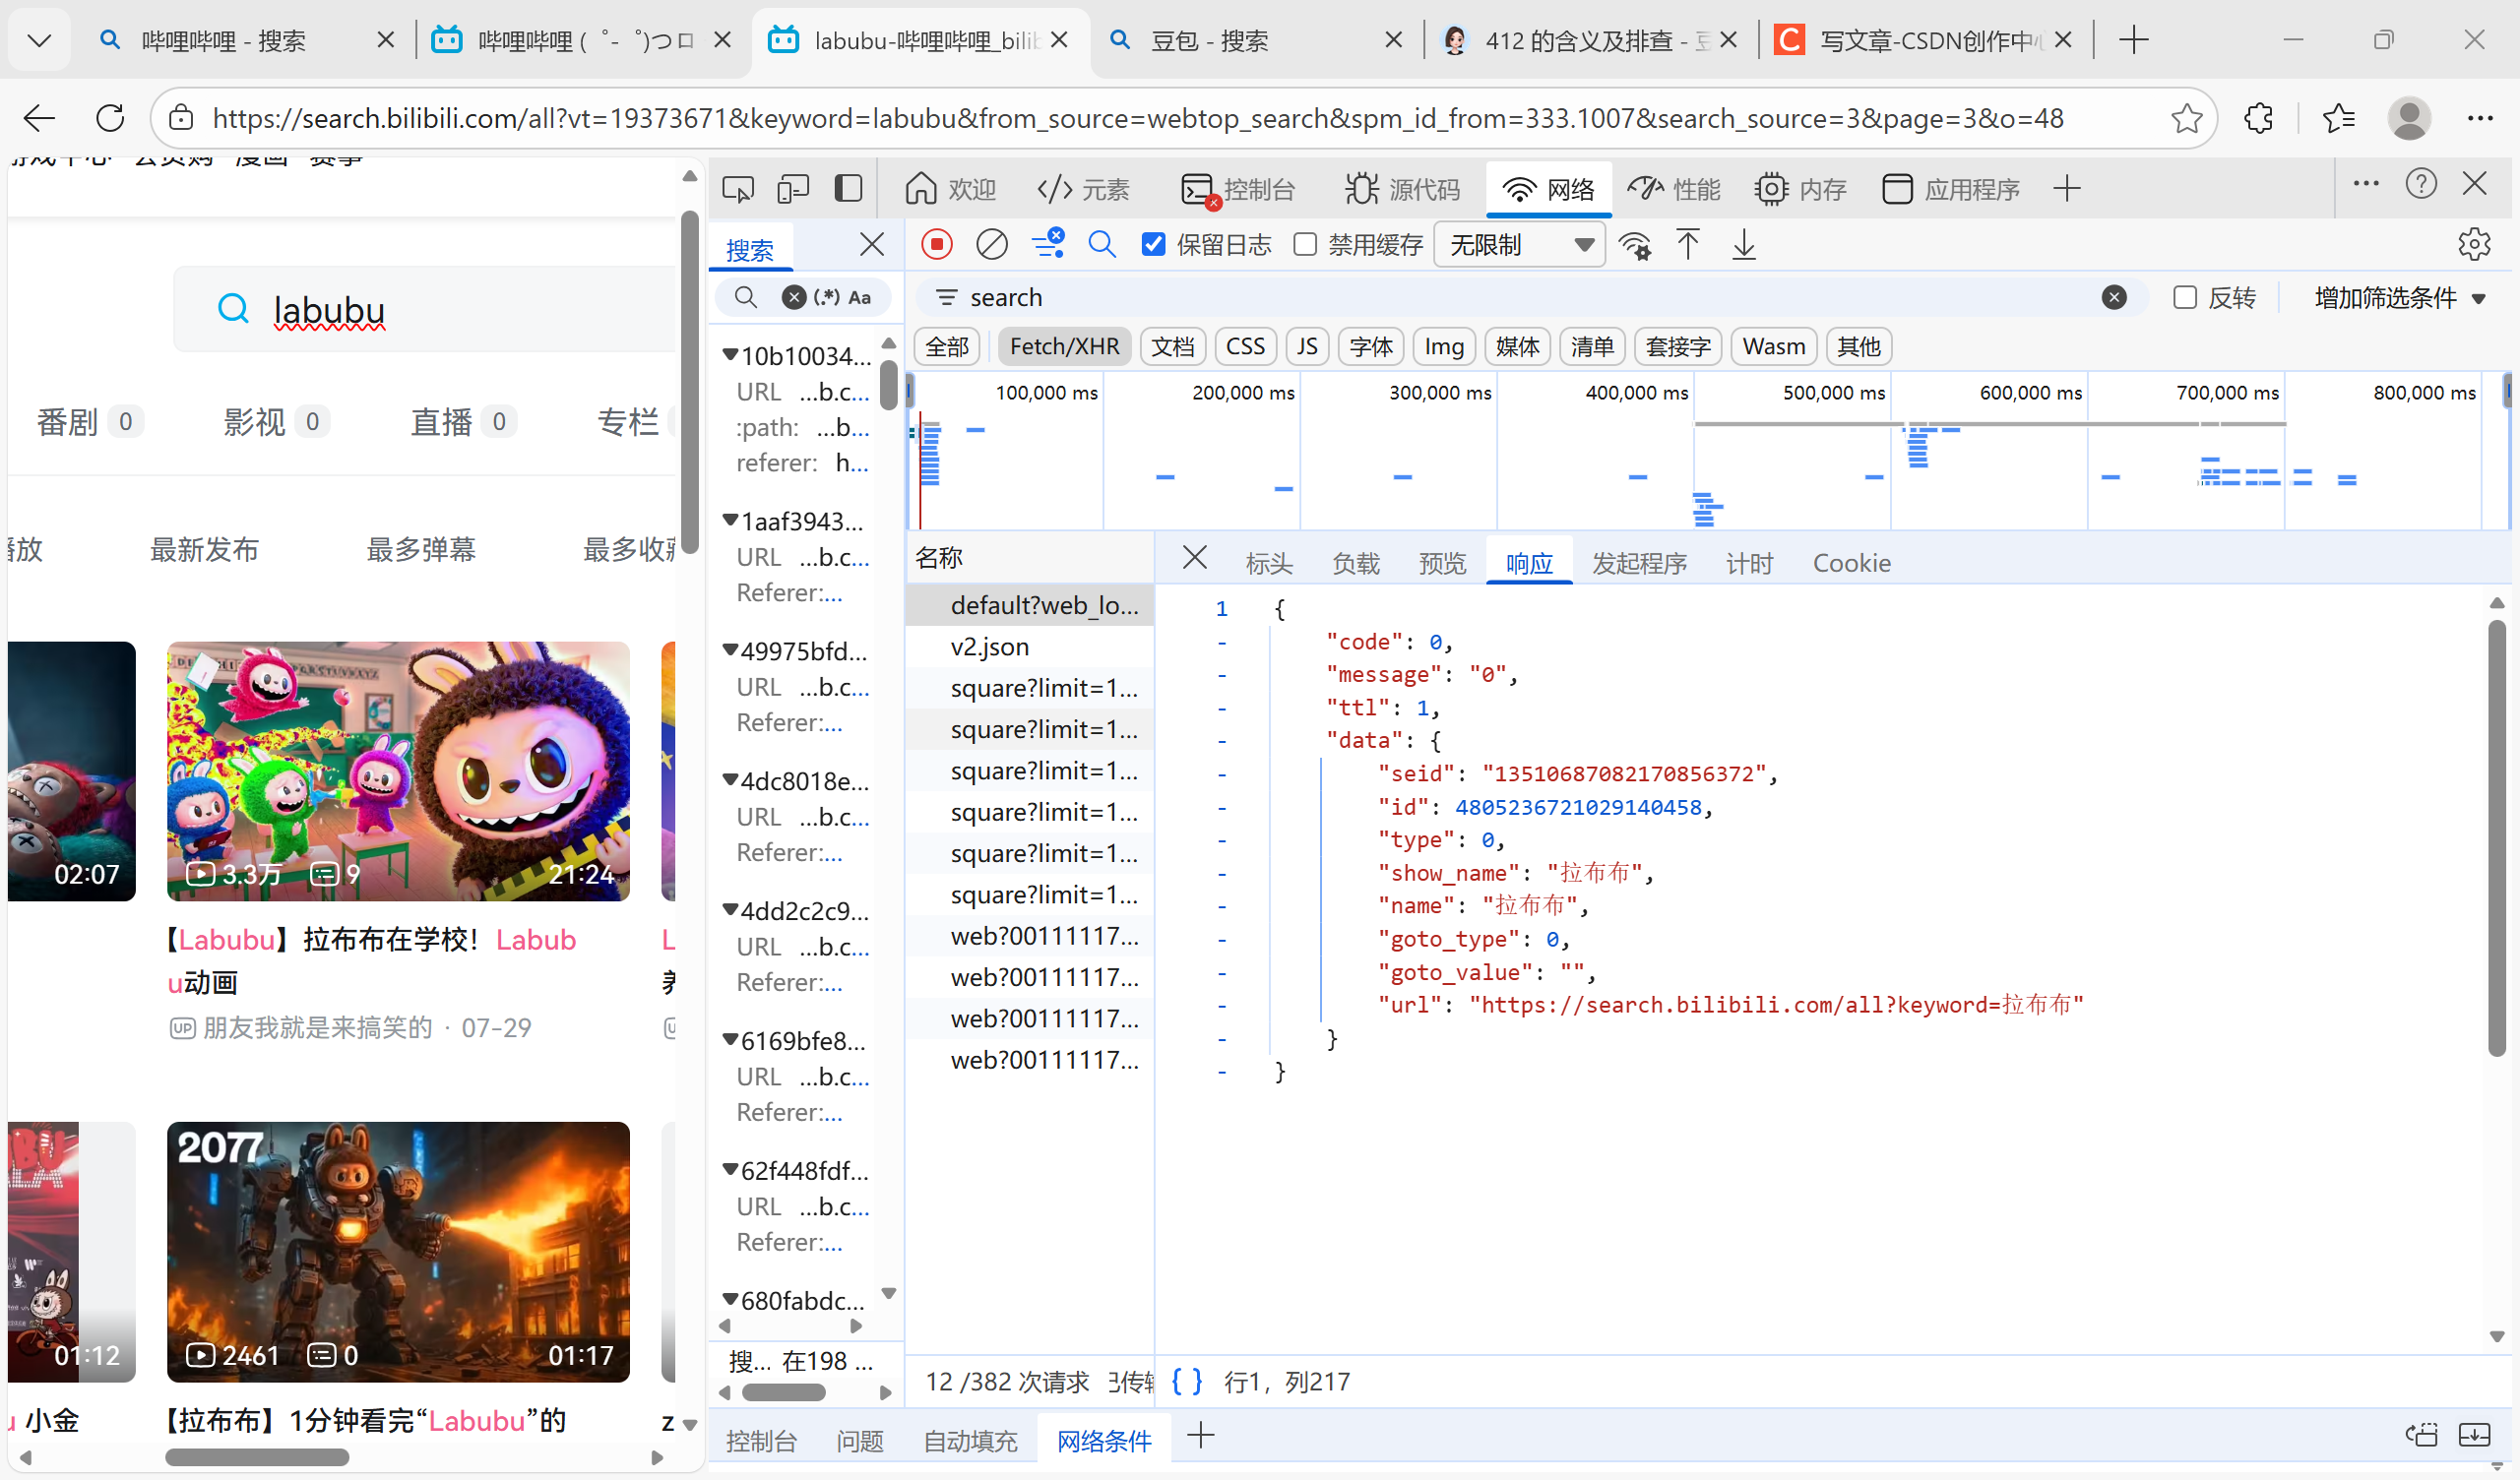
Task: Click the pretty-print braces icon
Action: (x=1186, y=1381)
